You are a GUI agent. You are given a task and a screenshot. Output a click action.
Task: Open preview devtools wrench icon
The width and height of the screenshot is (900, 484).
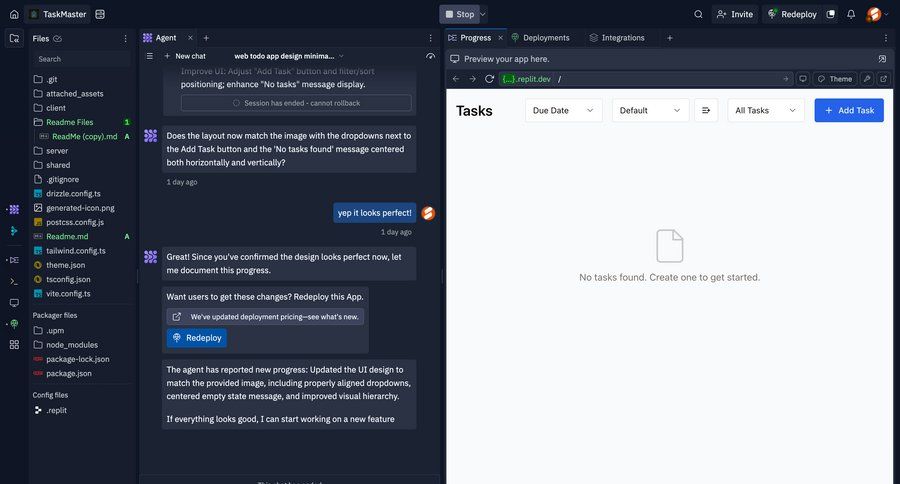[x=867, y=79]
